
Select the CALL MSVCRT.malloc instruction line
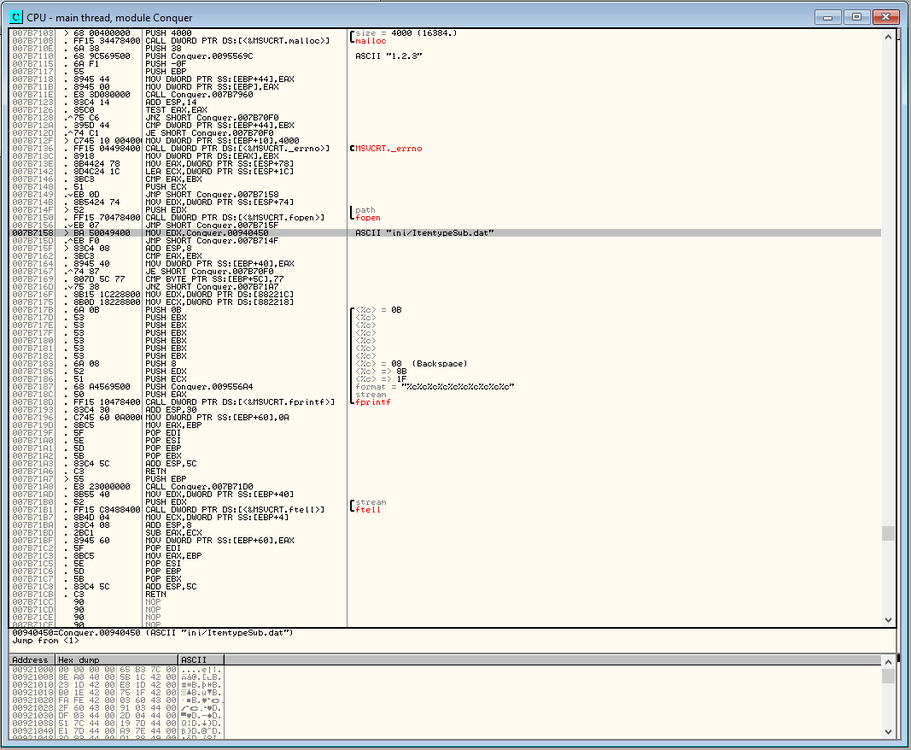point(238,41)
